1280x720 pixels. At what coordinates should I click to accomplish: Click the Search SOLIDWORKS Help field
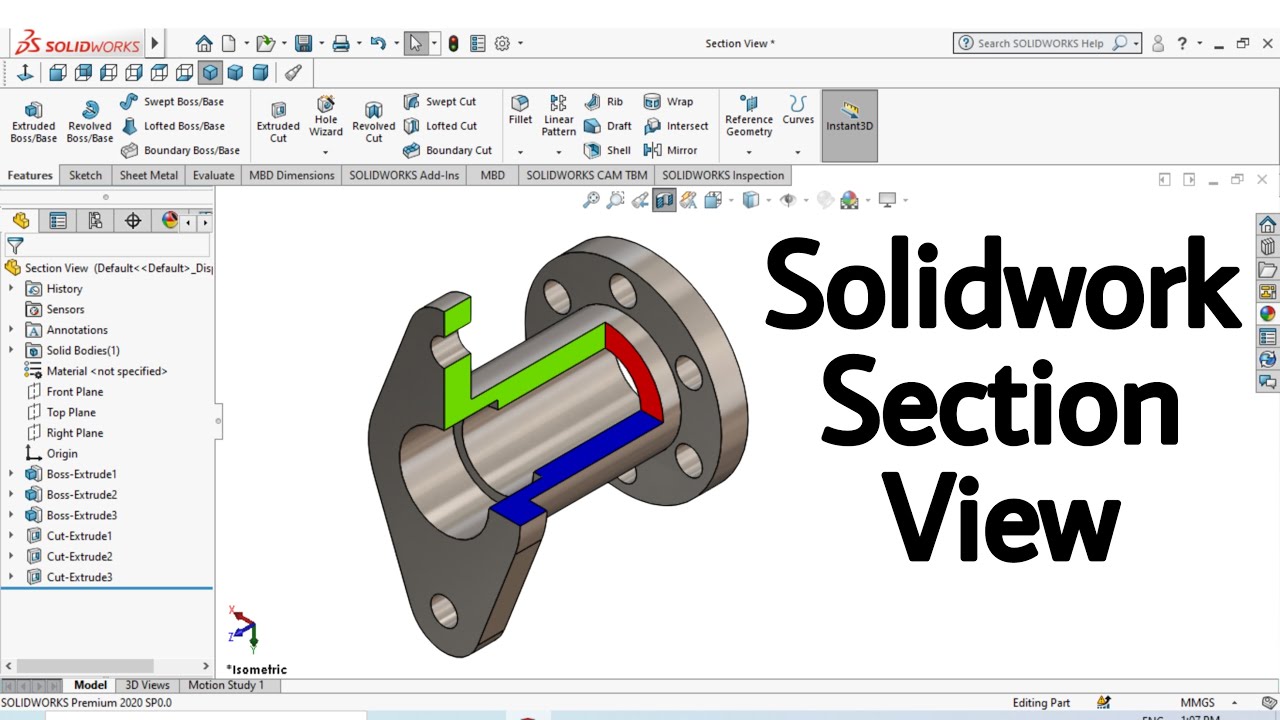[x=1046, y=43]
